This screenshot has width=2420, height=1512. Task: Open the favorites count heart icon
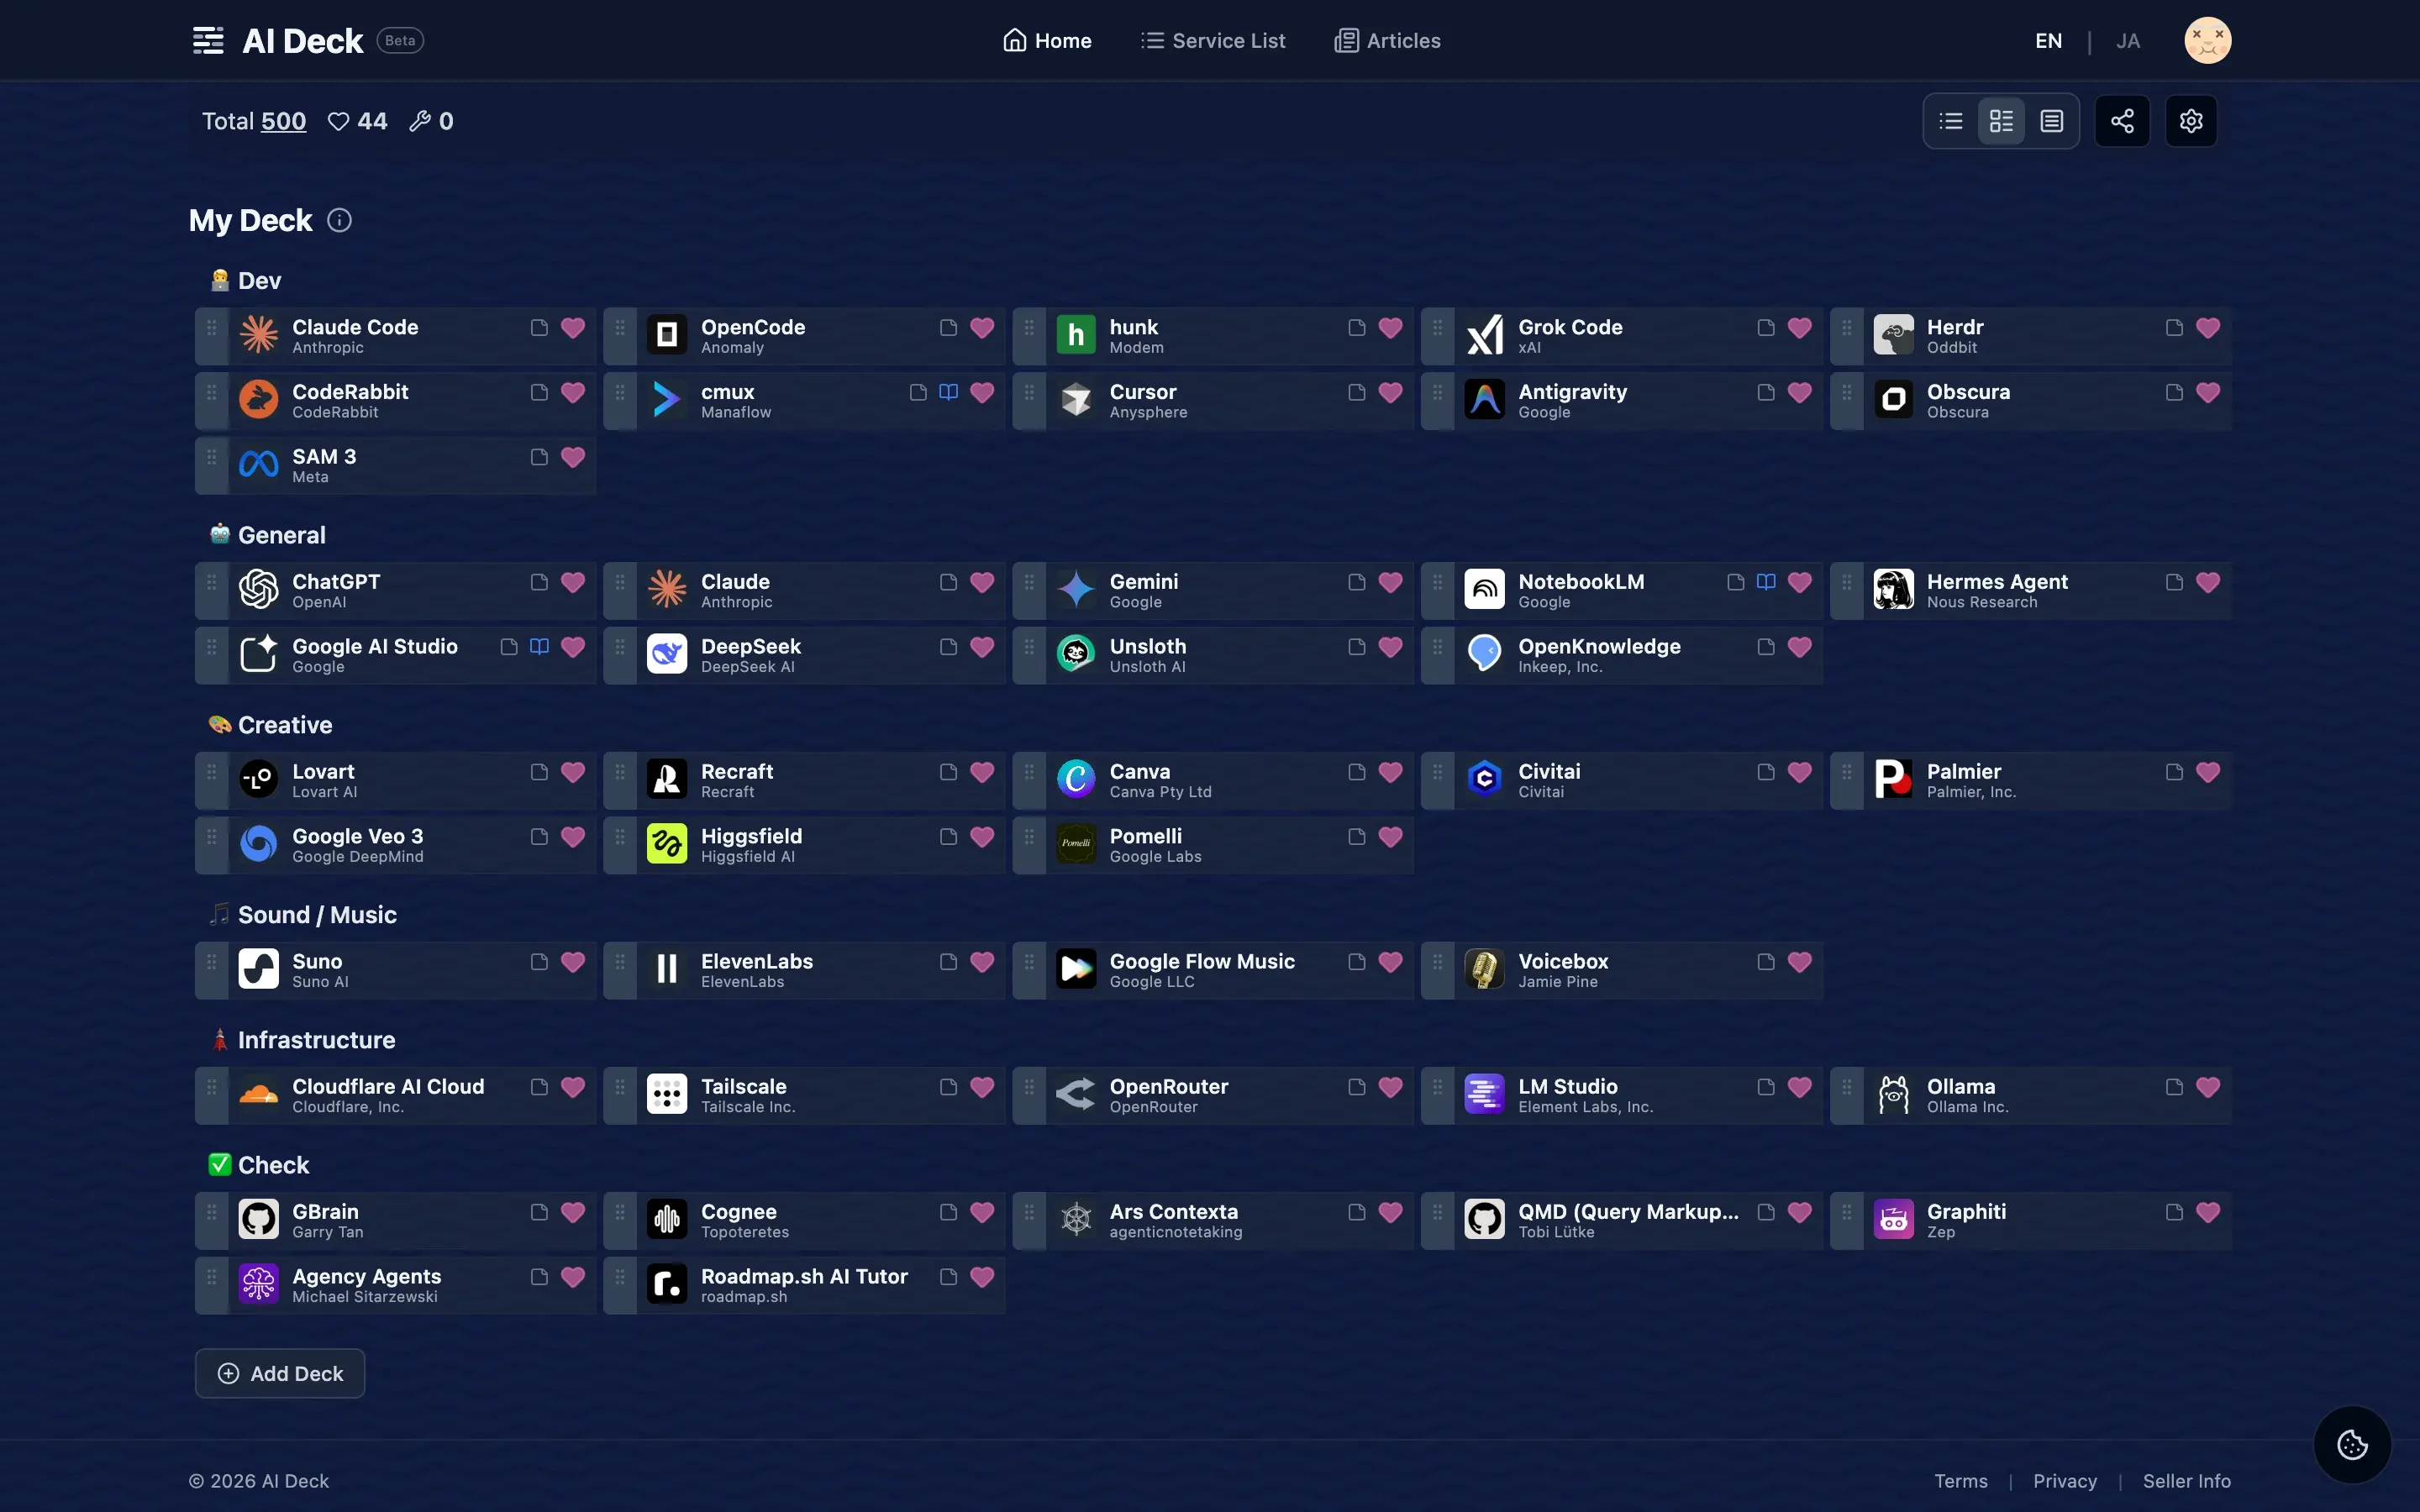[x=339, y=121]
